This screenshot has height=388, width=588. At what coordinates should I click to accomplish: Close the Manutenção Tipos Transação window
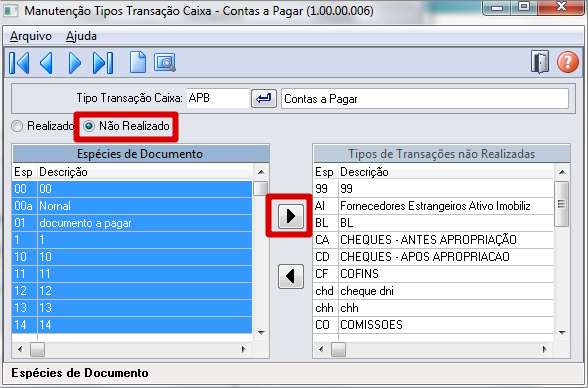pos(561,7)
